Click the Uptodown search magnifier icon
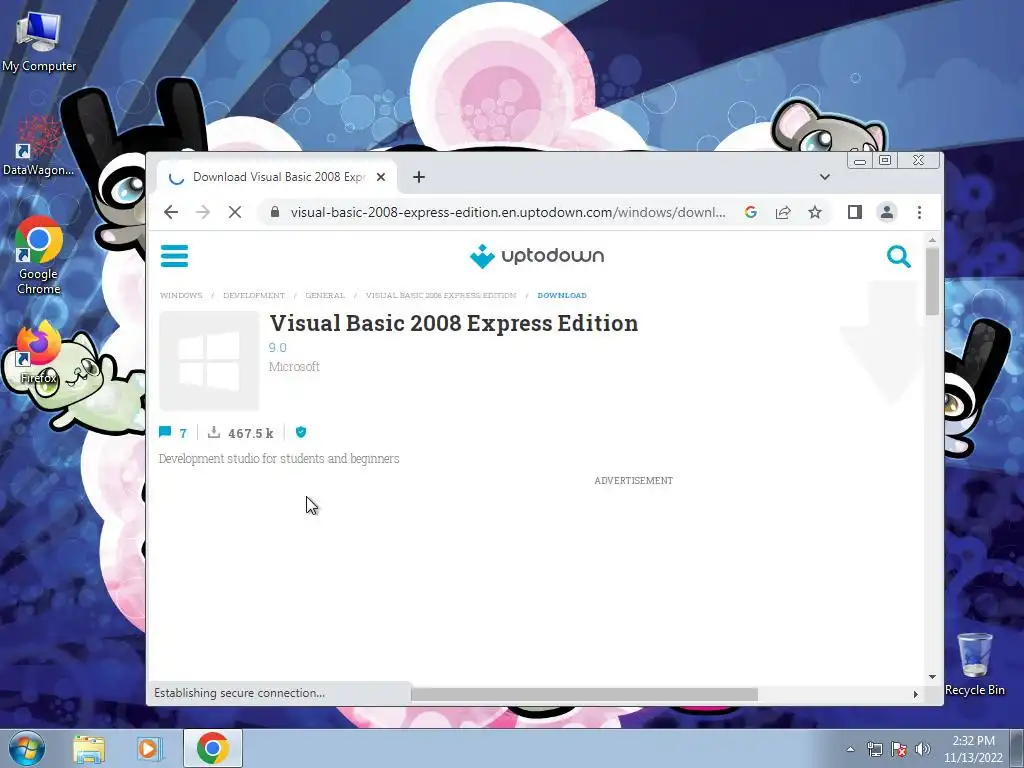 click(899, 257)
